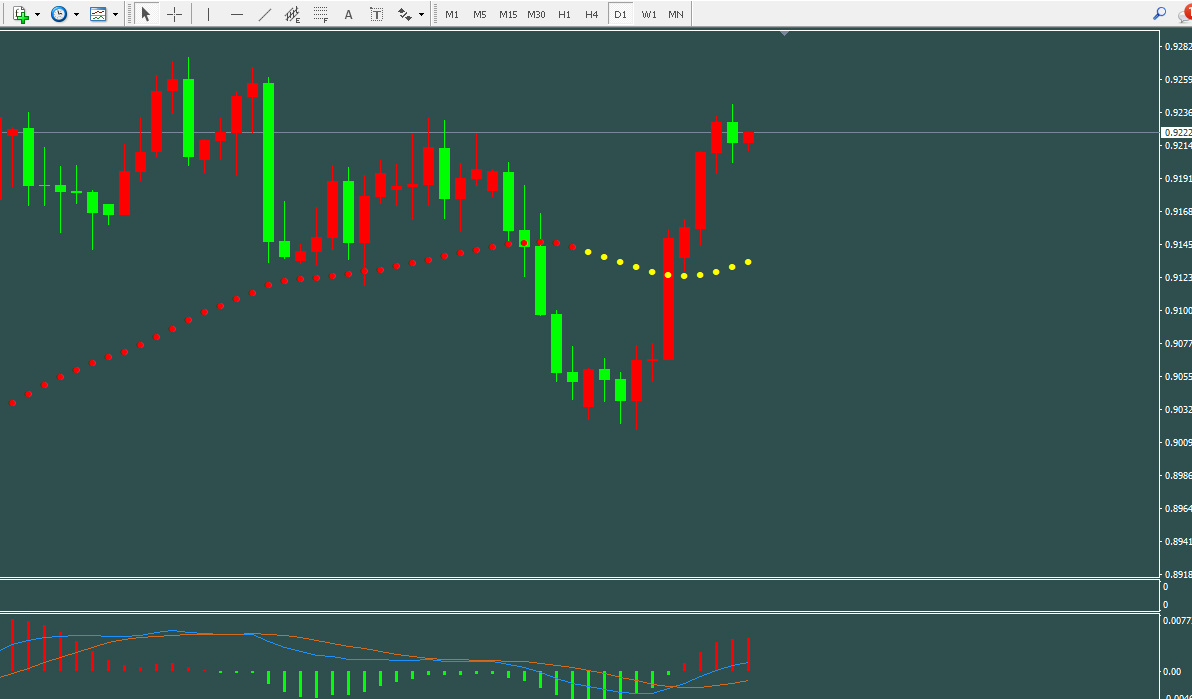
Task: Click the last yellow Parabolic SAR dot
Action: coord(749,262)
